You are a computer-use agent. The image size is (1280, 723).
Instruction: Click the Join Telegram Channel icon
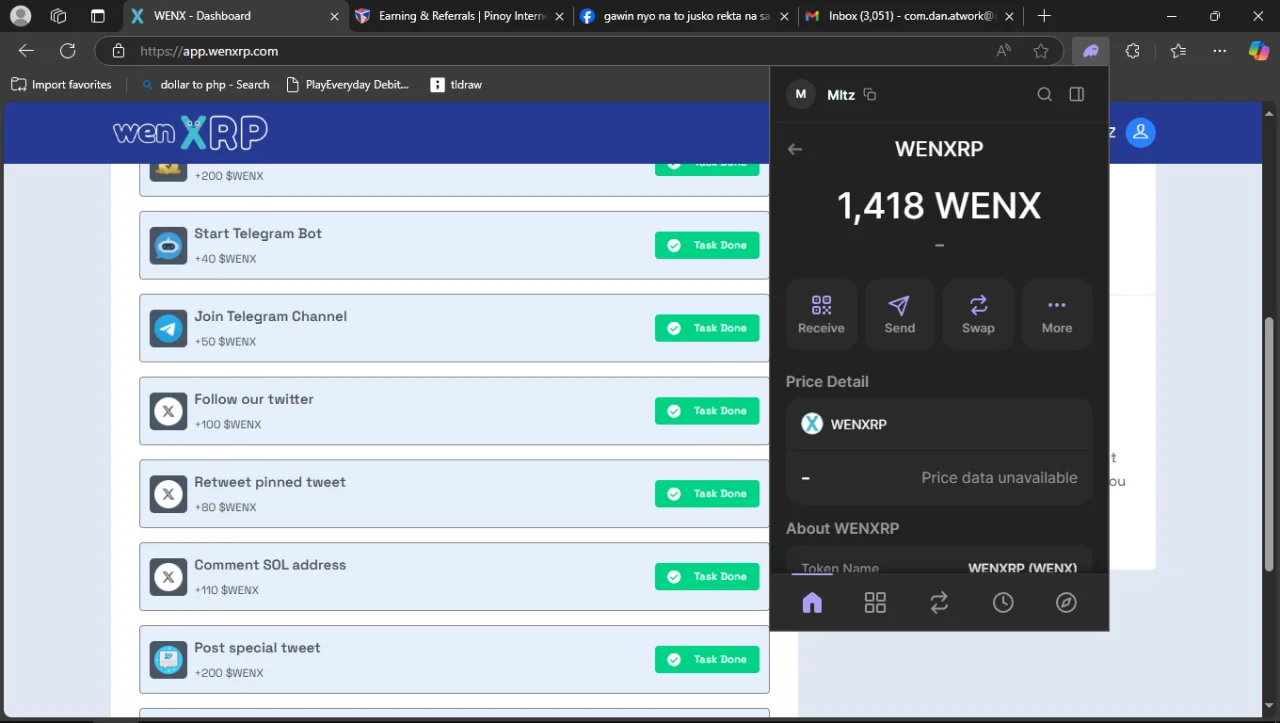pyautogui.click(x=169, y=328)
